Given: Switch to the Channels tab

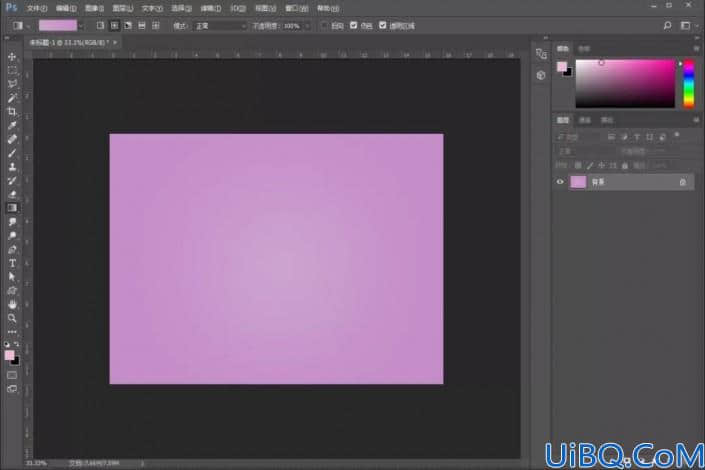Looking at the screenshot, I should pos(585,120).
